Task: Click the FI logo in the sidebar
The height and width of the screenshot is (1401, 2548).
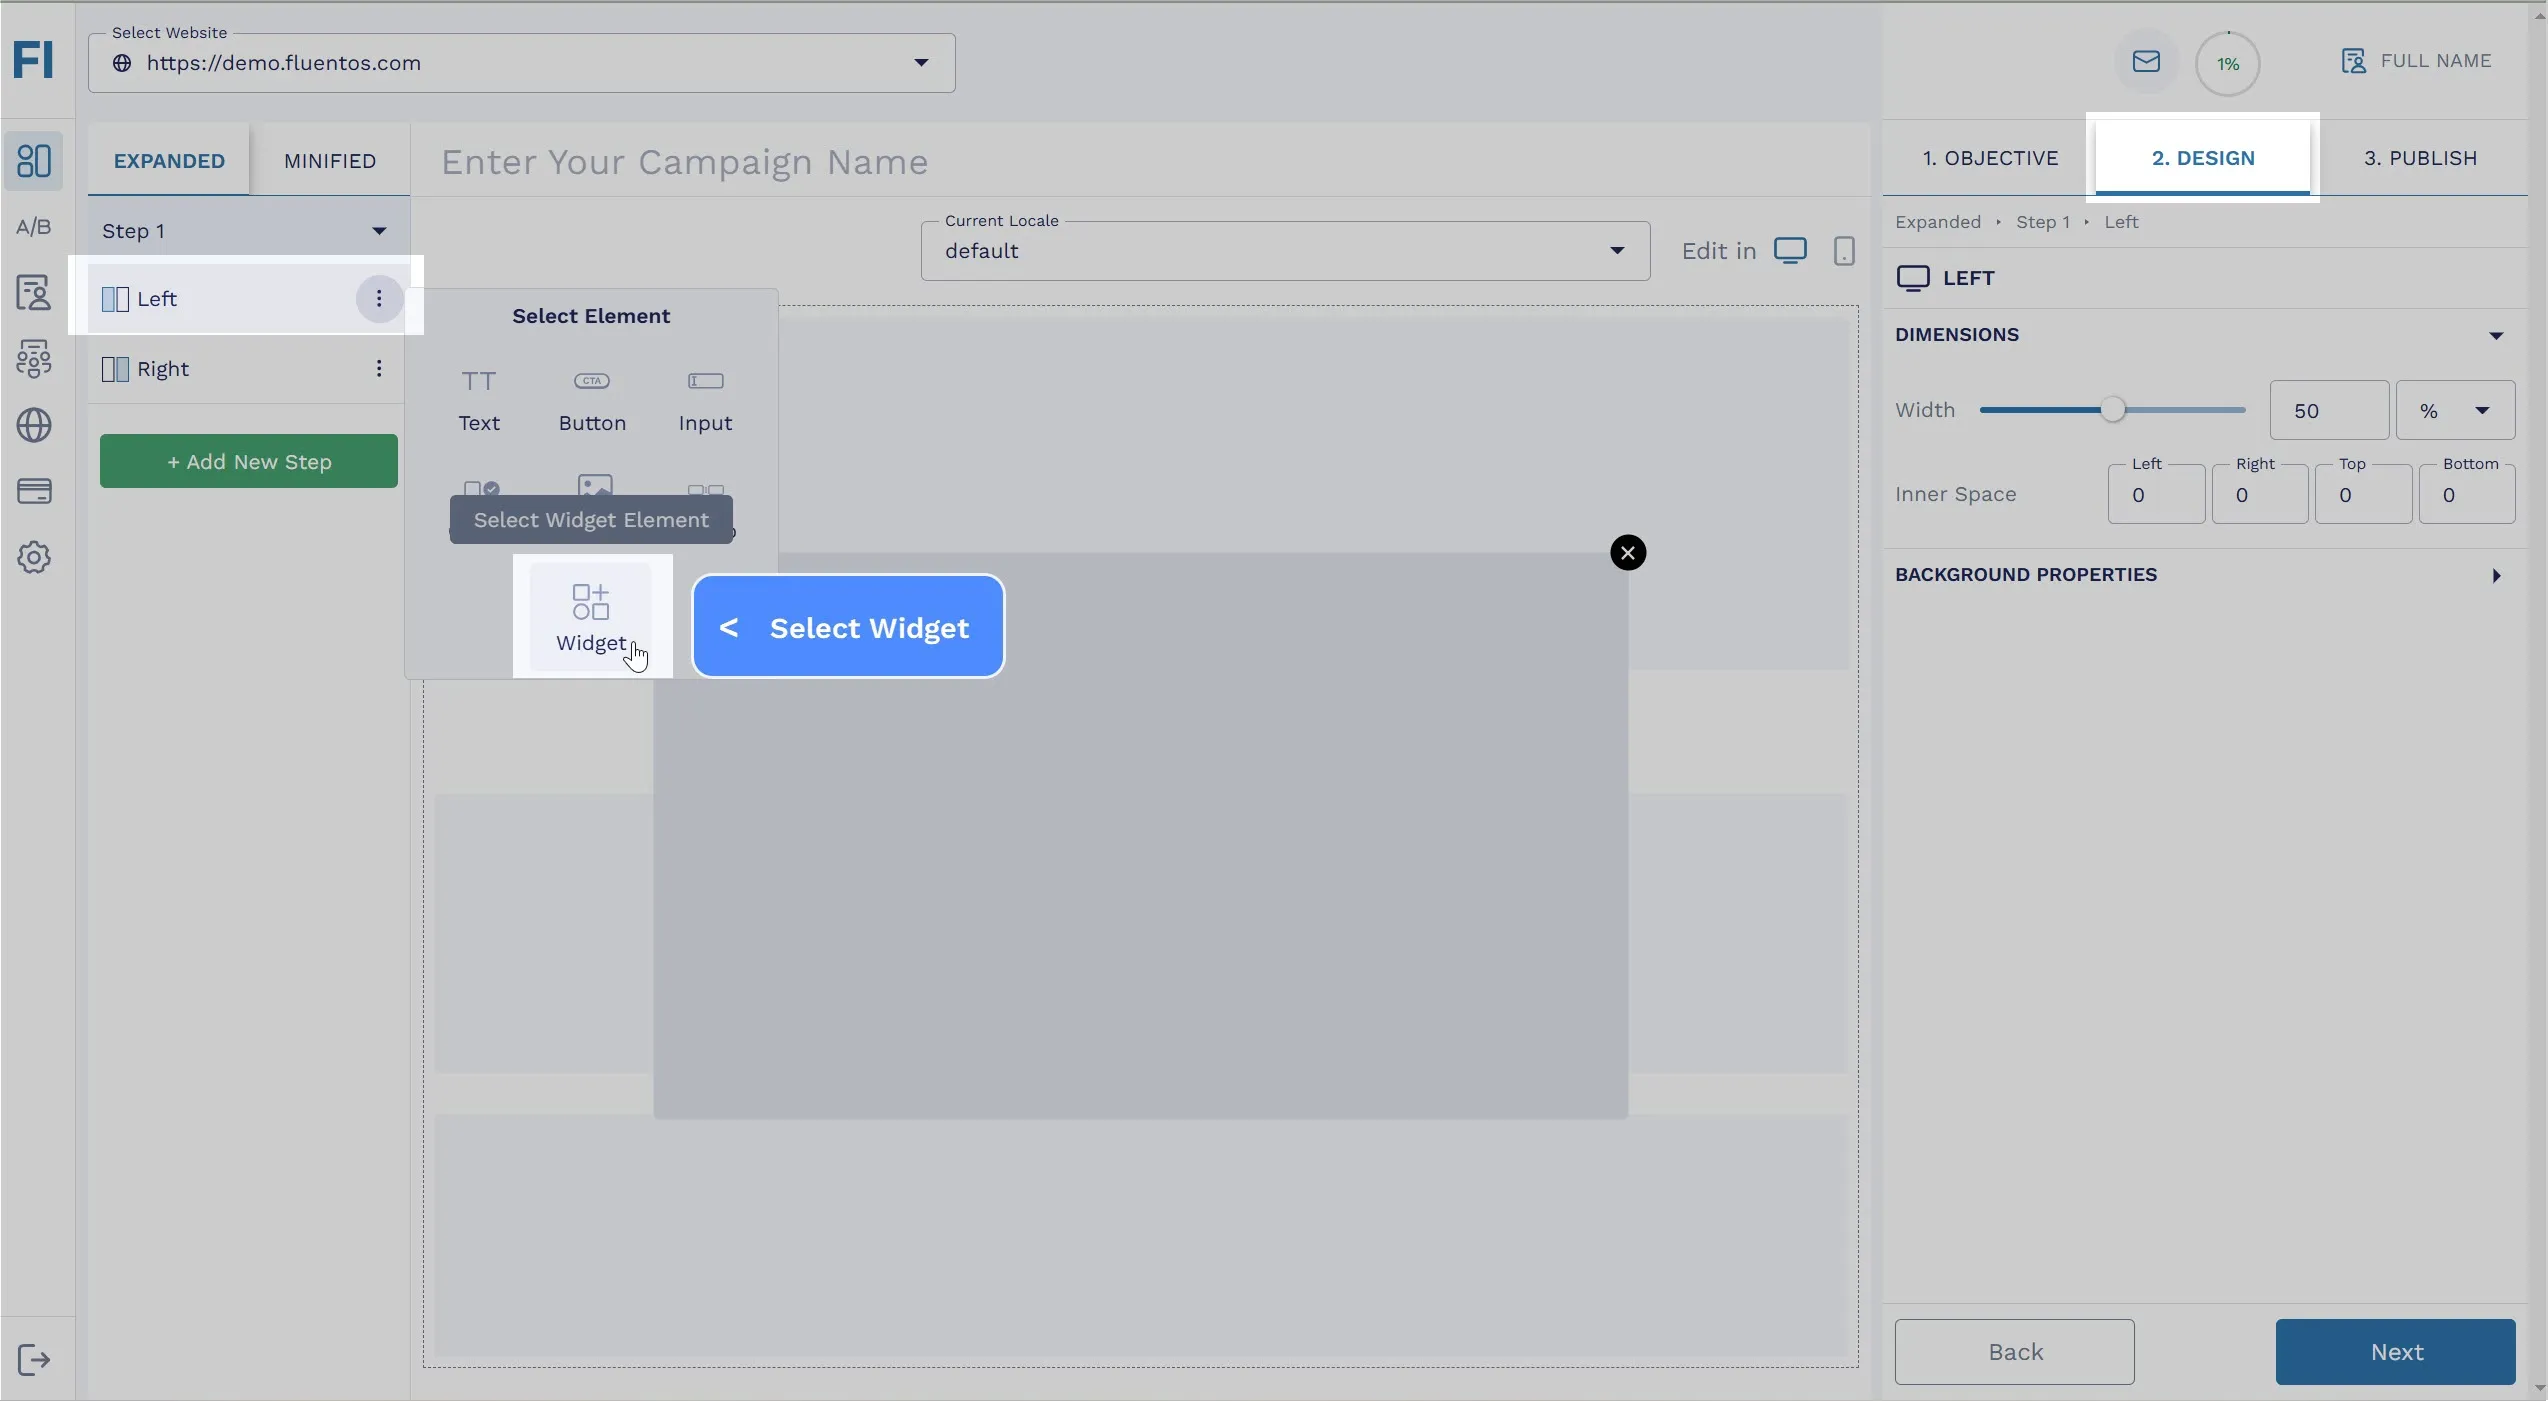Action: coord(34,59)
